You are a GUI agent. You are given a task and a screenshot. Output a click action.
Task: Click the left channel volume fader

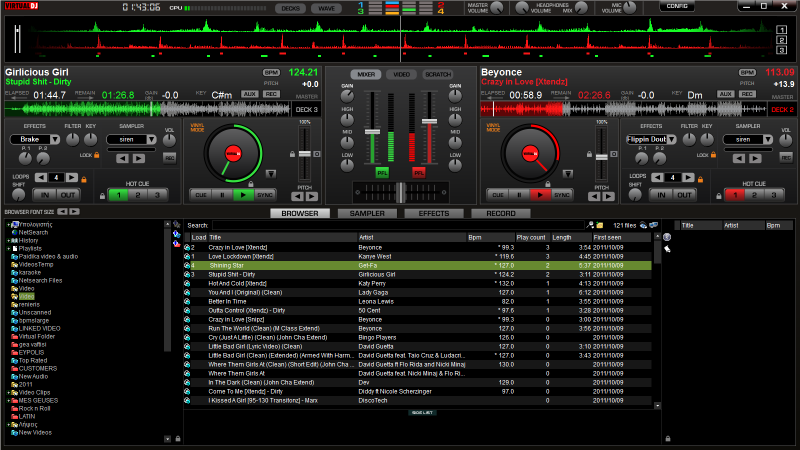pyautogui.click(x=372, y=132)
